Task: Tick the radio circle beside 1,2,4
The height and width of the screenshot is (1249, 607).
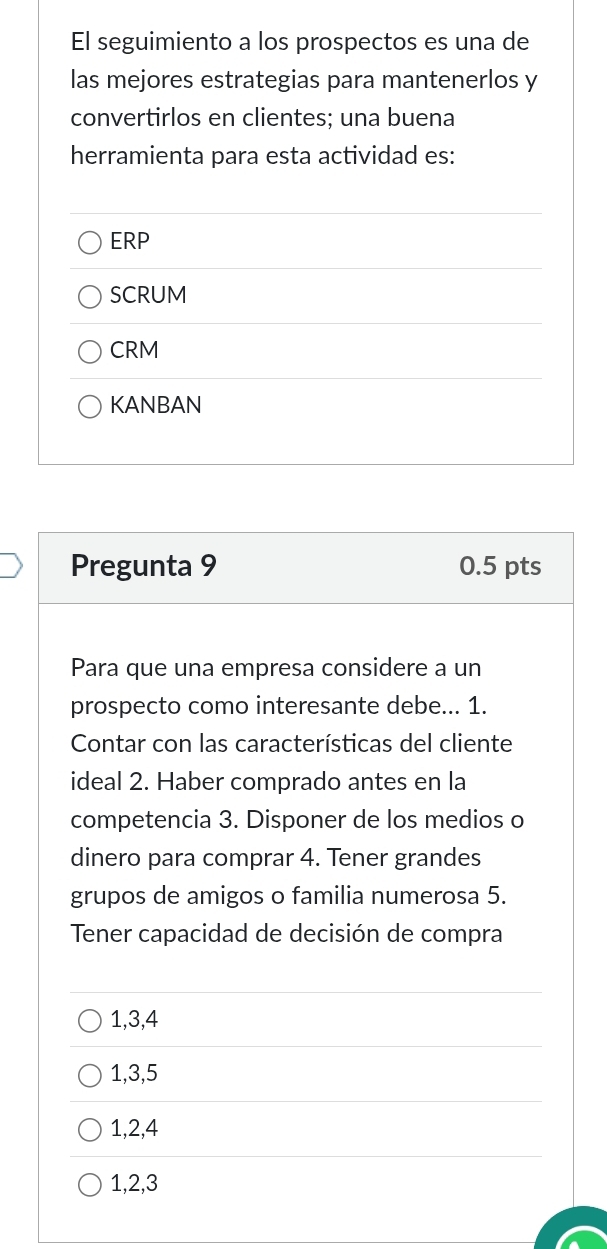Action: click(x=90, y=1130)
